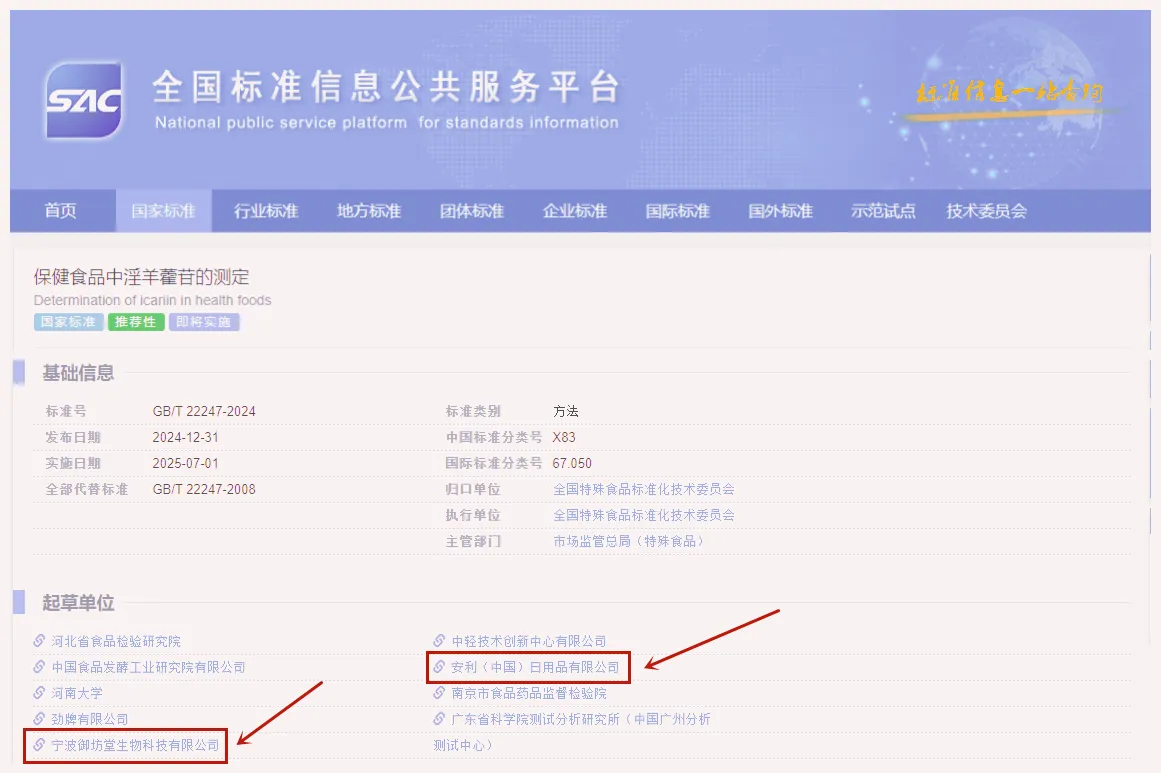Click link icon beside 河北省食品检验研究院
Screen dimensions: 1161x773
point(39,640)
